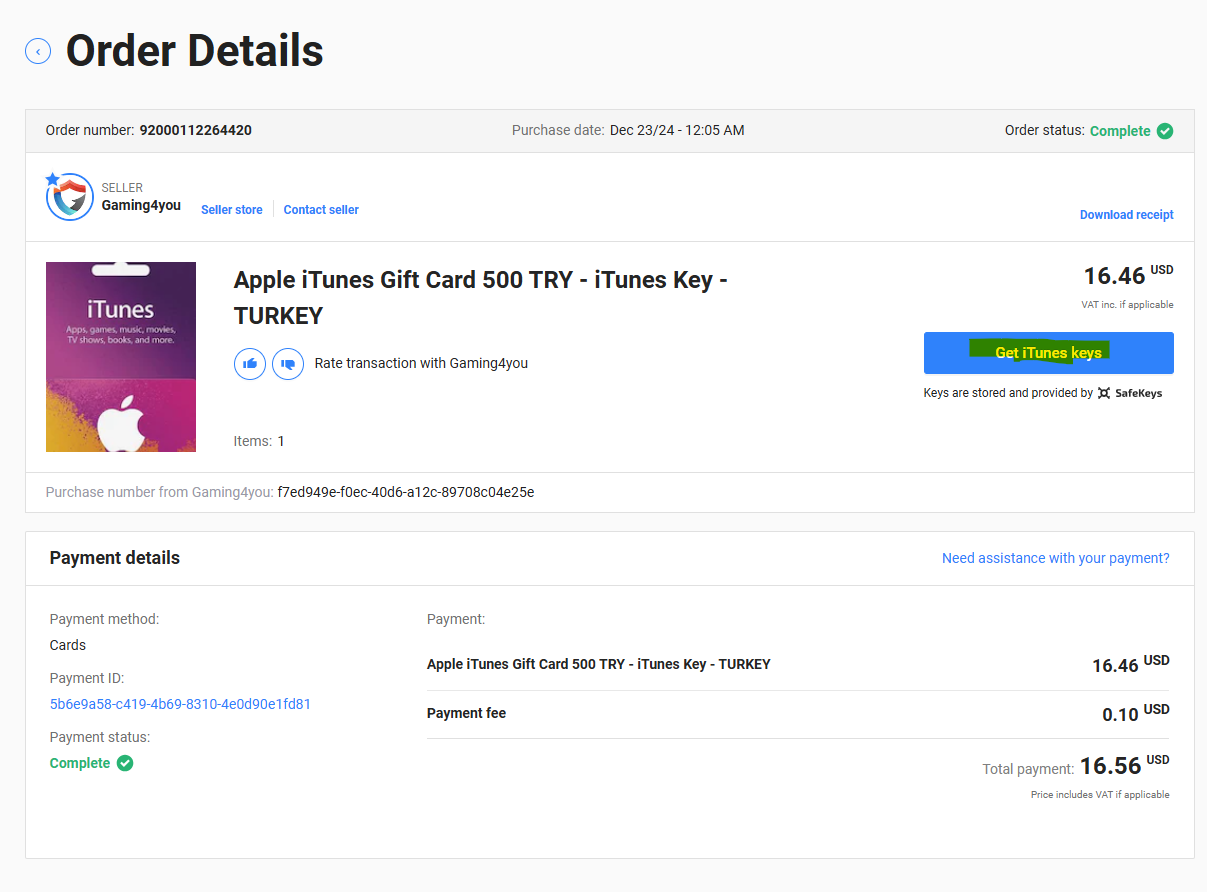Viewport: 1207px width, 892px height.
Task: Click the back arrow beside Order Details
Action: coord(38,51)
